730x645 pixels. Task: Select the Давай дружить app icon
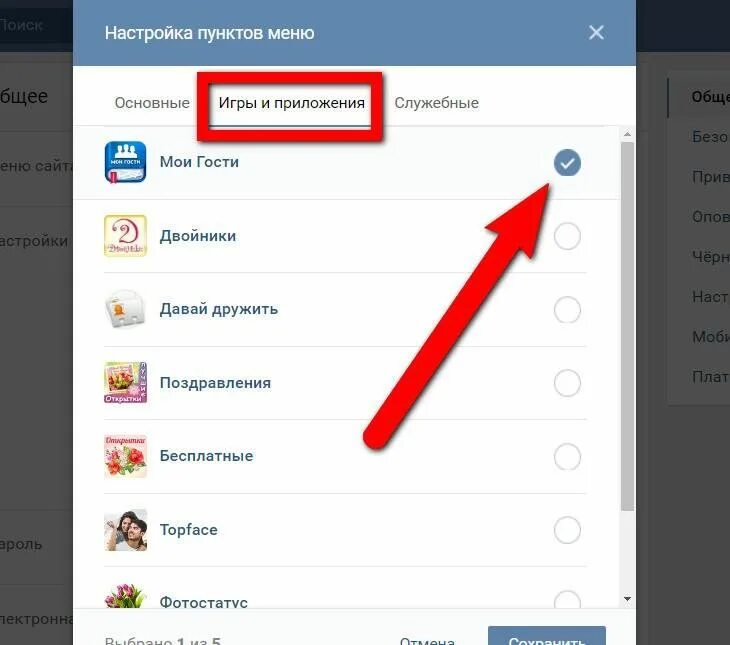125,309
